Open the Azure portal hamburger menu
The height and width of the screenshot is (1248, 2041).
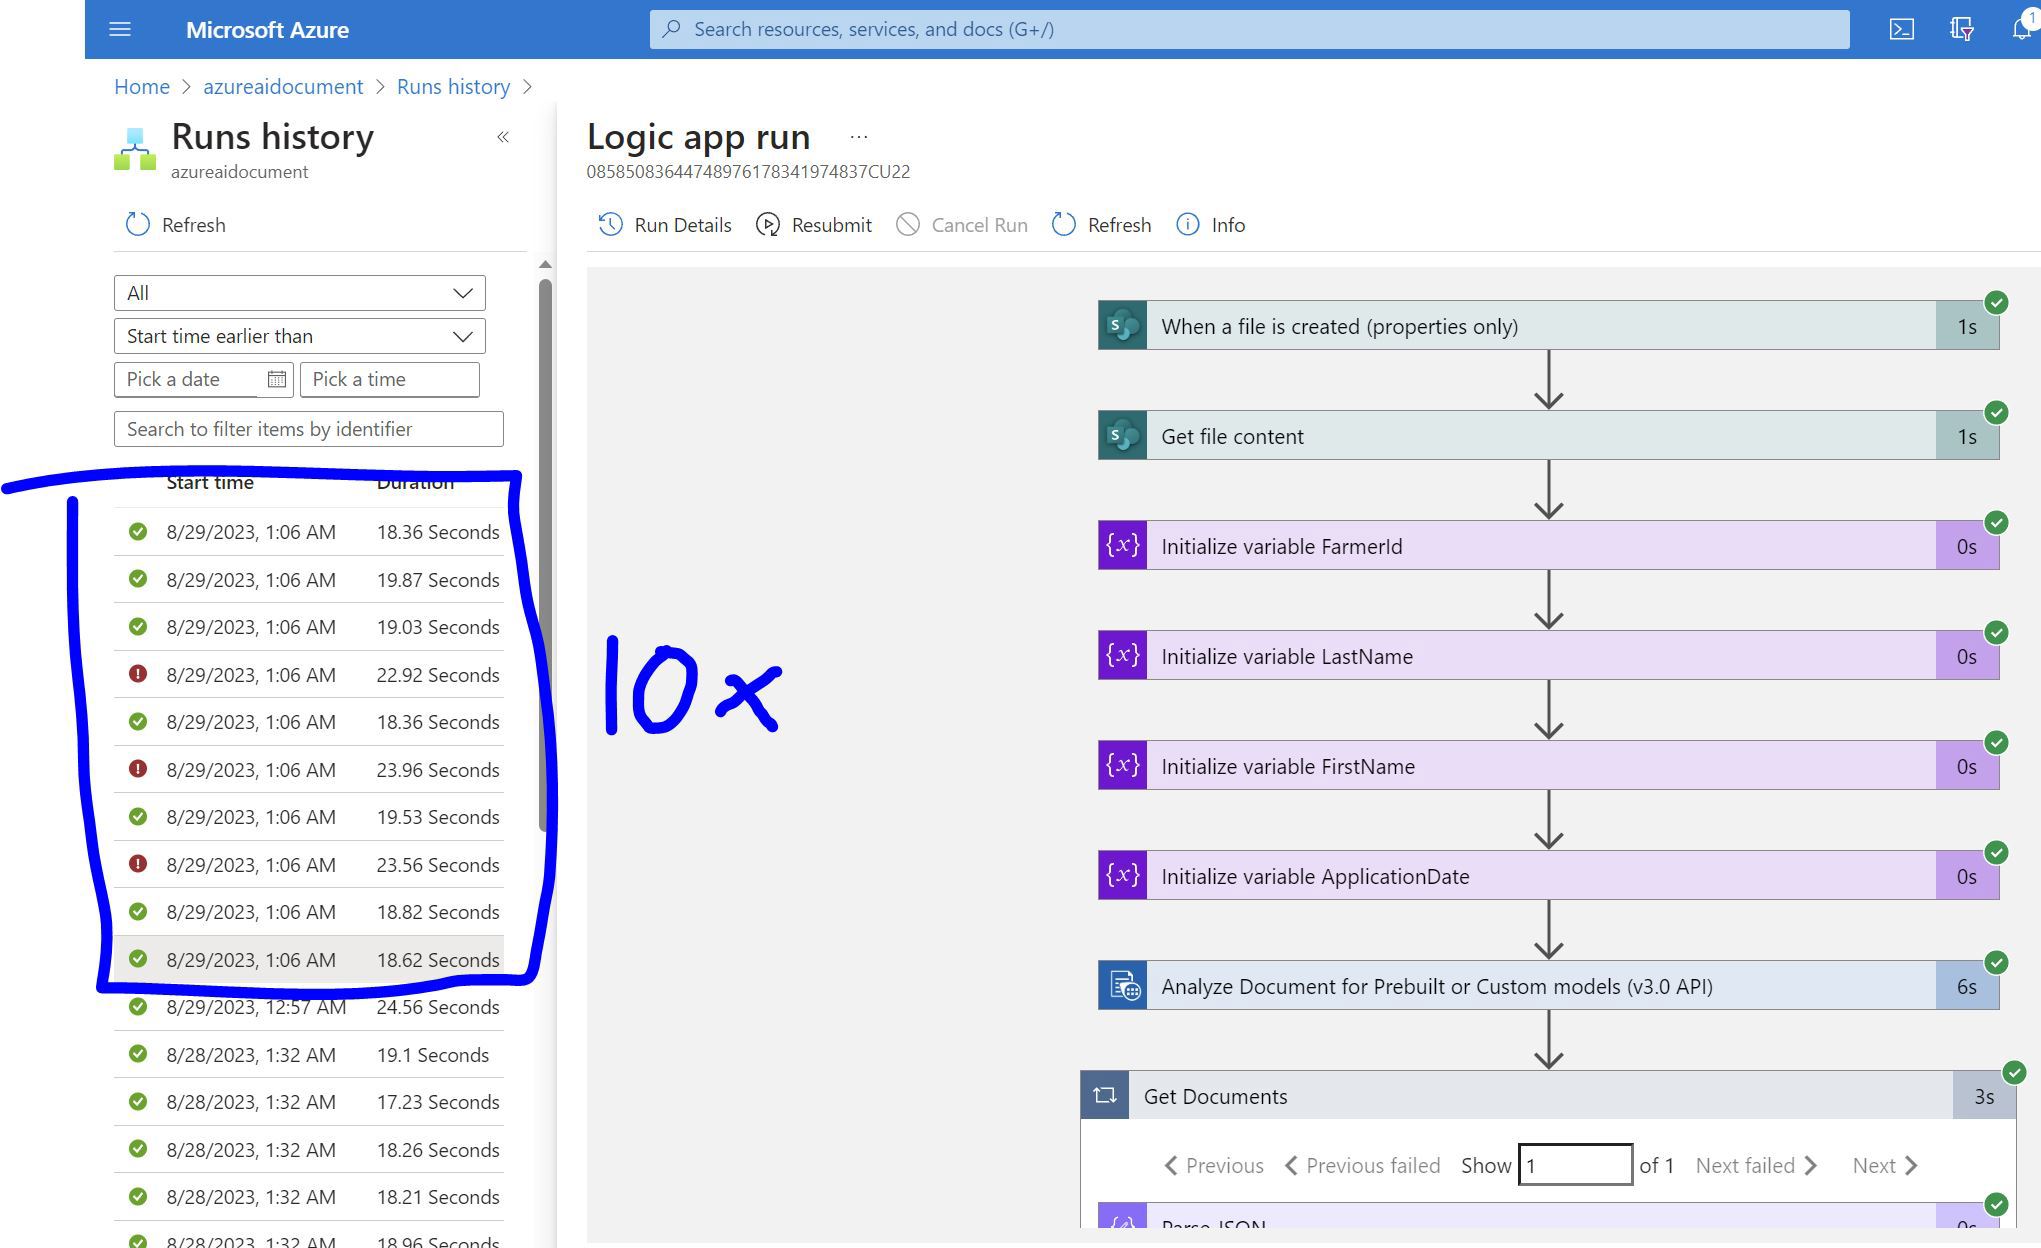click(119, 28)
